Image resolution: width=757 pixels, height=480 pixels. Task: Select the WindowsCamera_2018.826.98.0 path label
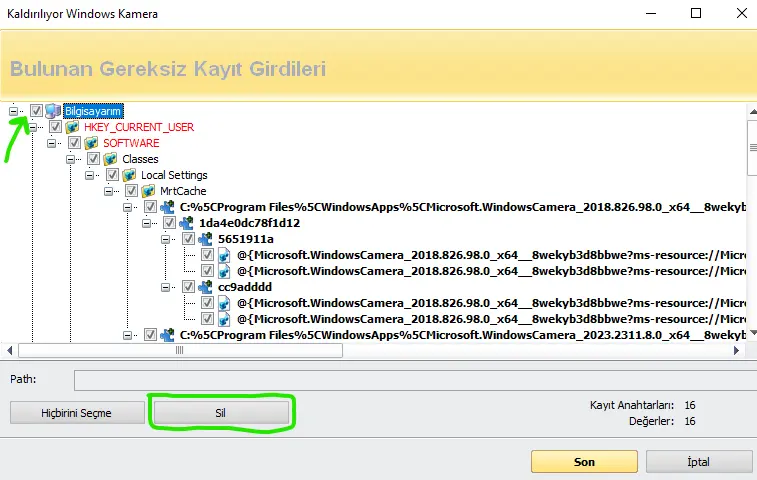point(463,207)
